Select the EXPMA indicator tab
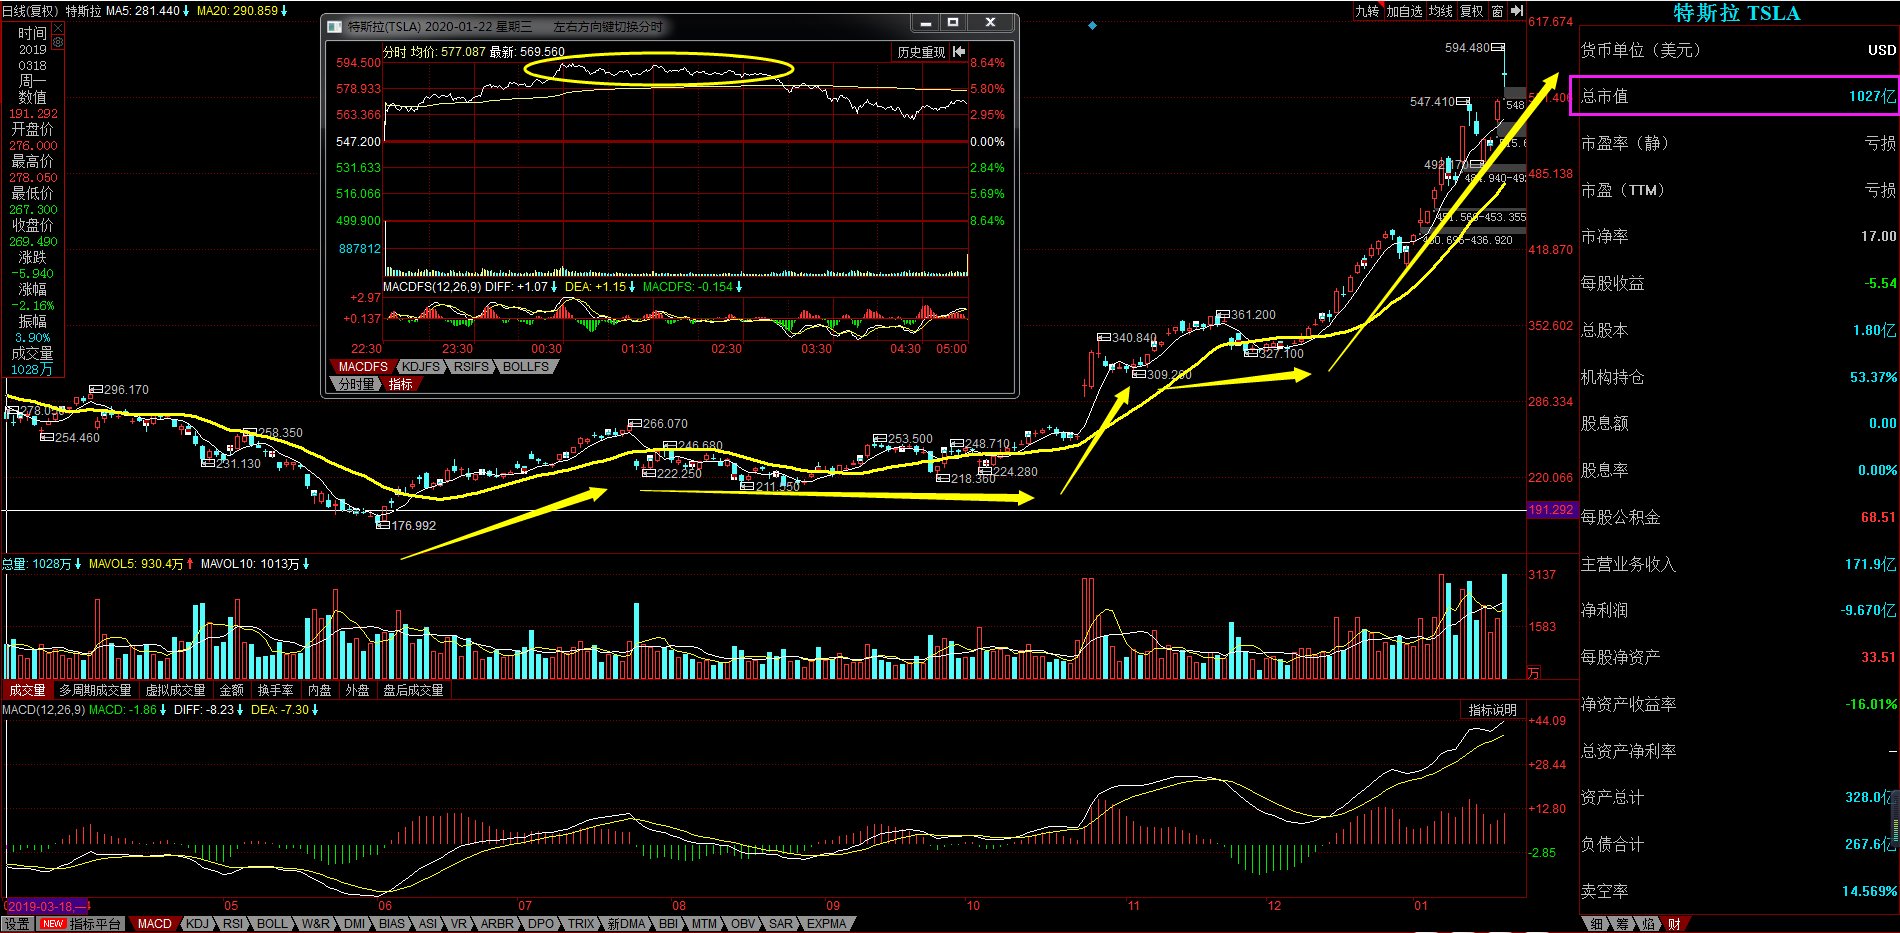Viewport: 1900px width, 933px height. point(826,924)
